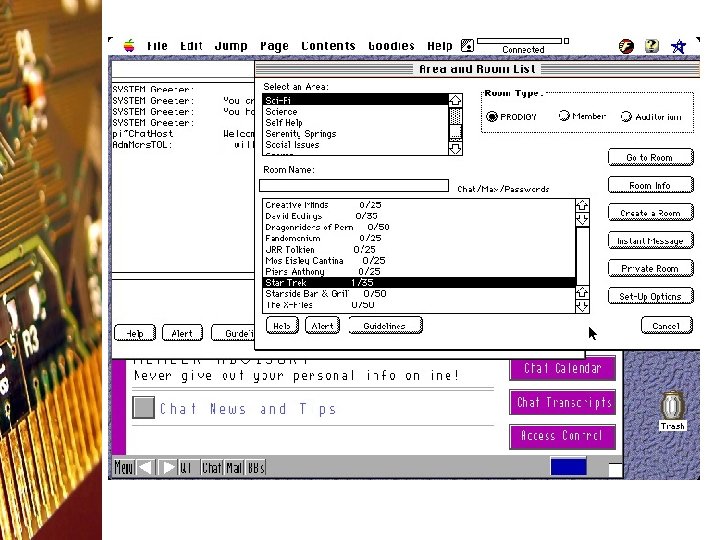Open Set-Up Options
The width and height of the screenshot is (720, 540).
point(650,297)
